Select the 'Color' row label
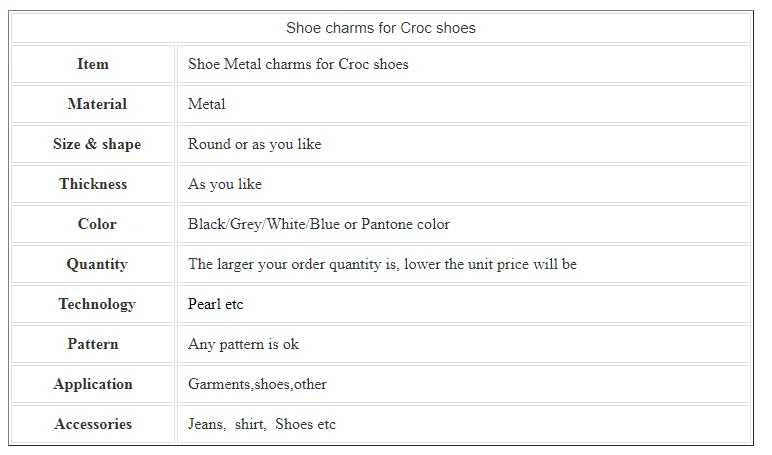The image size is (772, 455). 97,224
